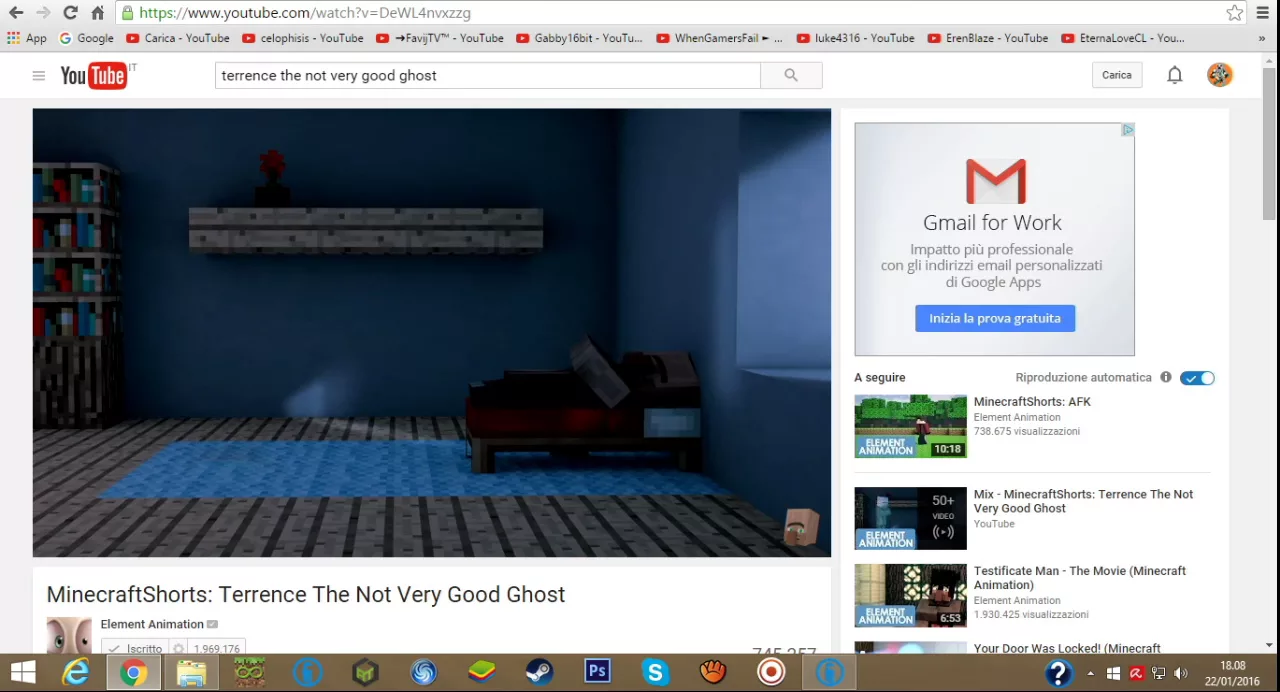Open Internet Explorer from the taskbar
This screenshot has height=692, width=1280.
75,673
